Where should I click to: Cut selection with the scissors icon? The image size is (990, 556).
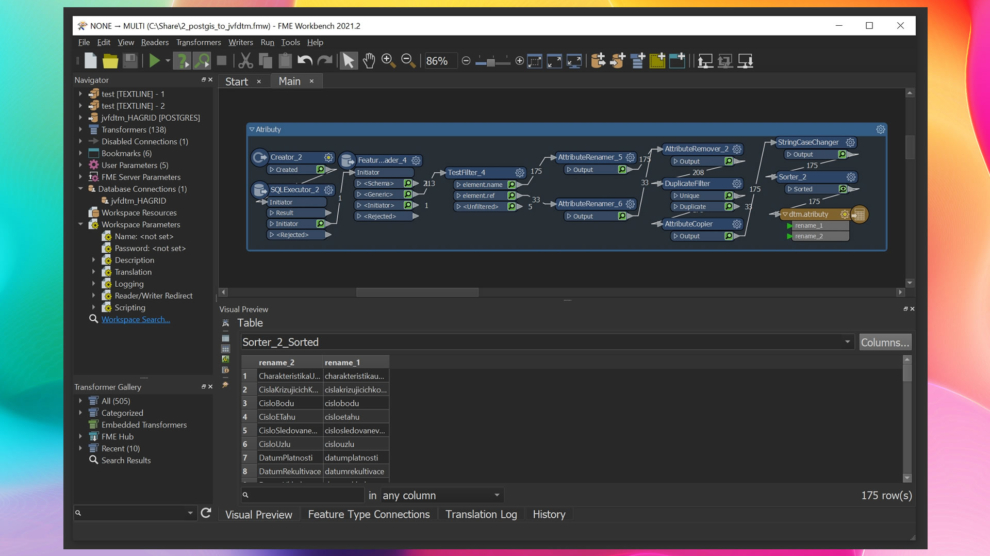(245, 61)
